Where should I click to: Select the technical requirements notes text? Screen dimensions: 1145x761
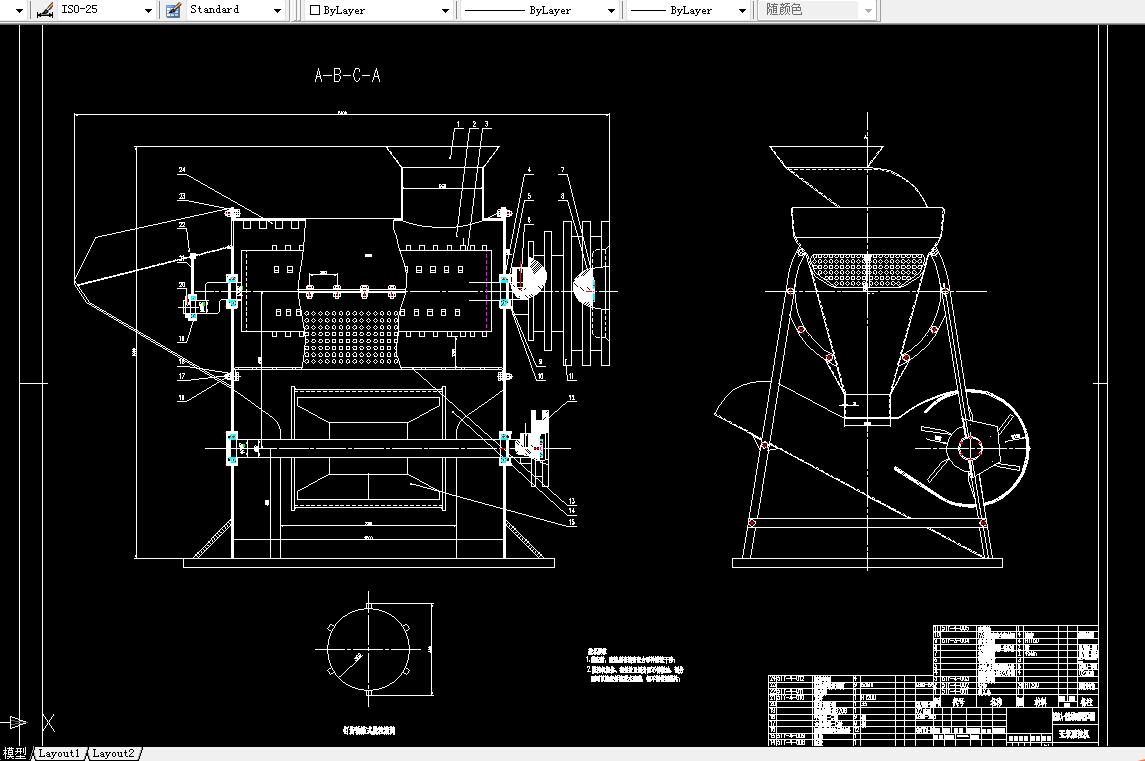tap(635, 665)
